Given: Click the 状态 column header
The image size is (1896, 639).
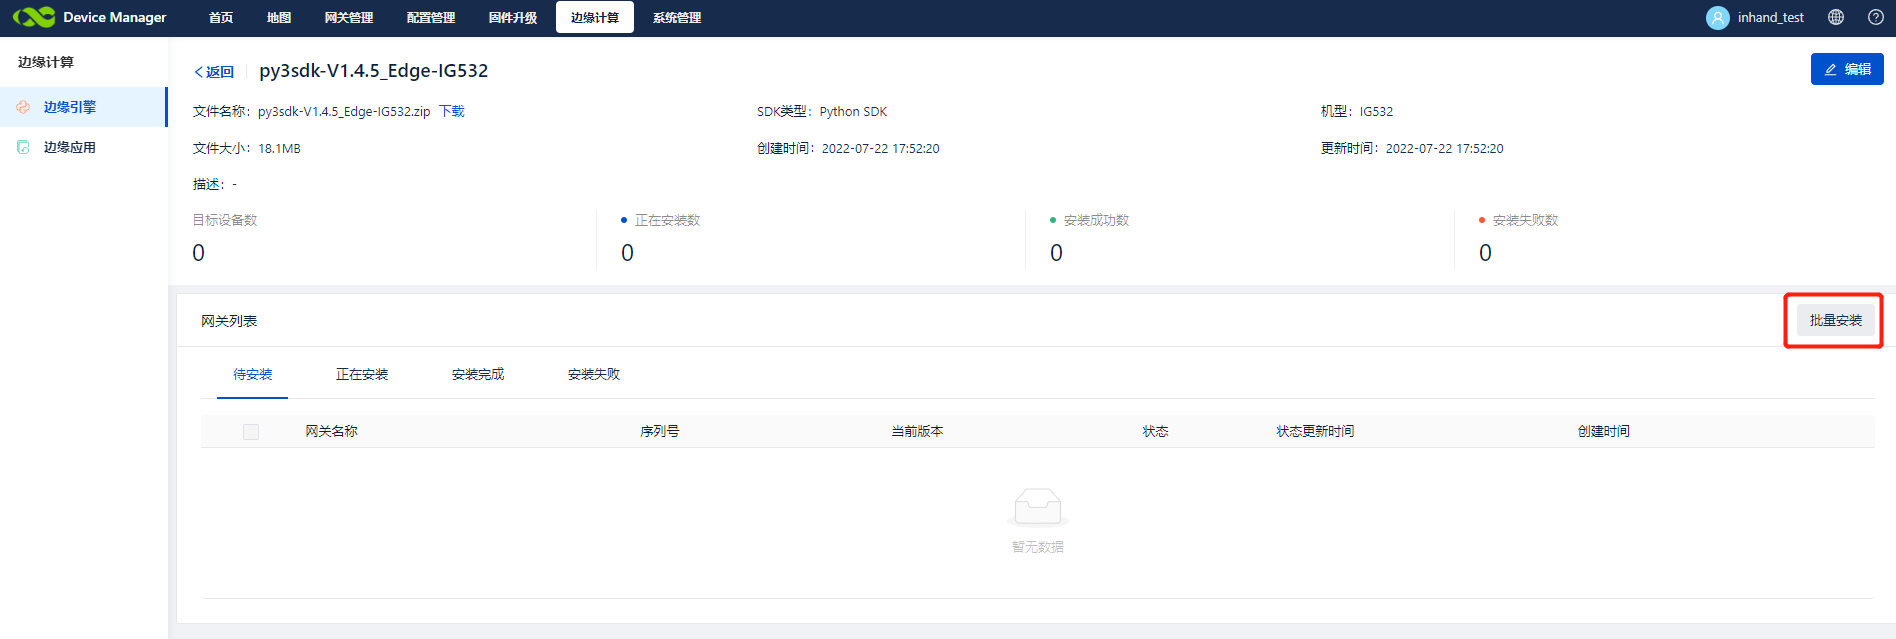Looking at the screenshot, I should coord(1156,431).
